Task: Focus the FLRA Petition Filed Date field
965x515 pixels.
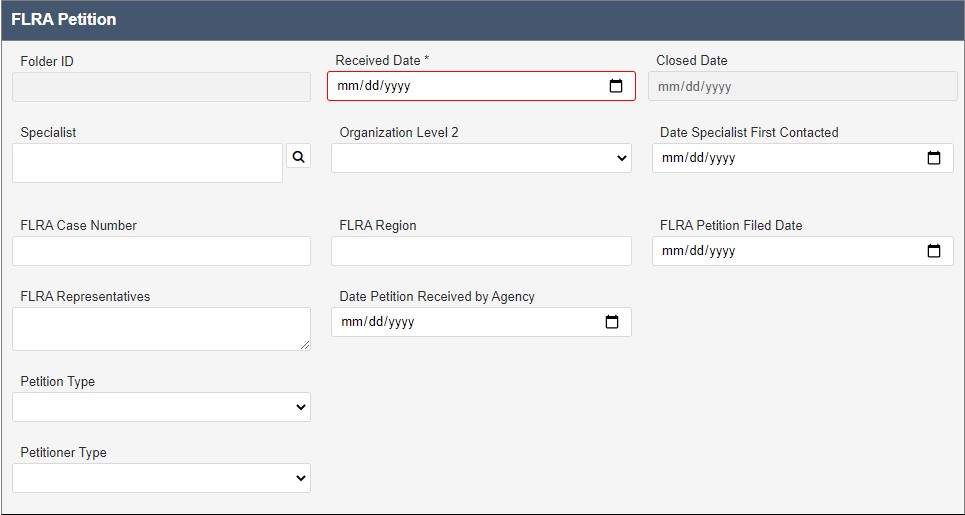Action: click(x=803, y=251)
